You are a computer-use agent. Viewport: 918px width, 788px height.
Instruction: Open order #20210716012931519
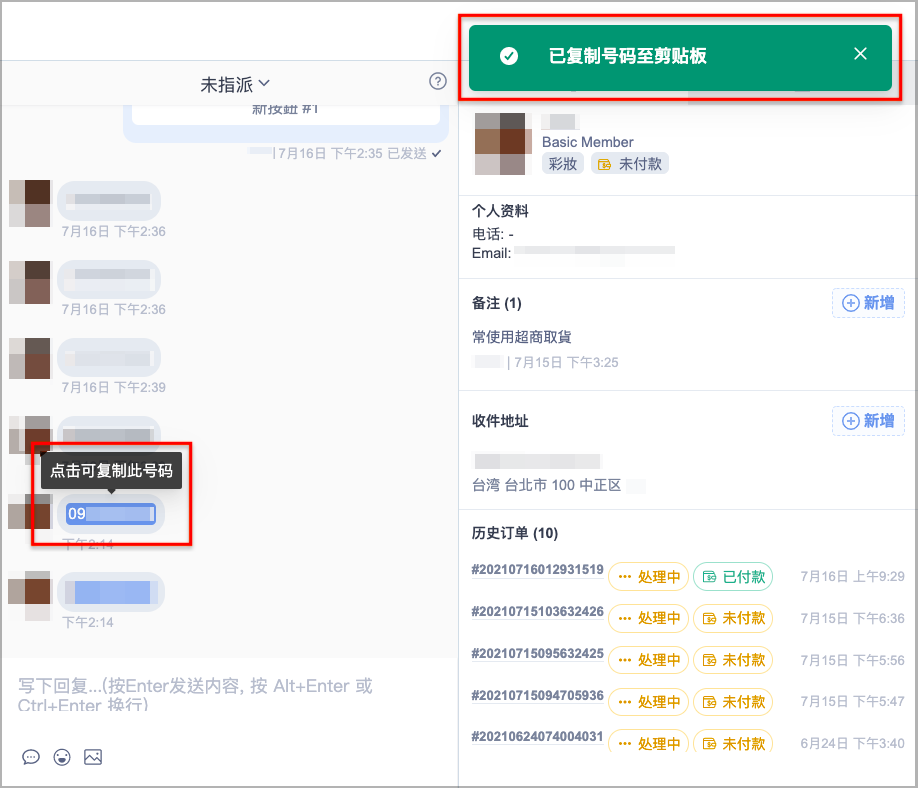pos(537,570)
